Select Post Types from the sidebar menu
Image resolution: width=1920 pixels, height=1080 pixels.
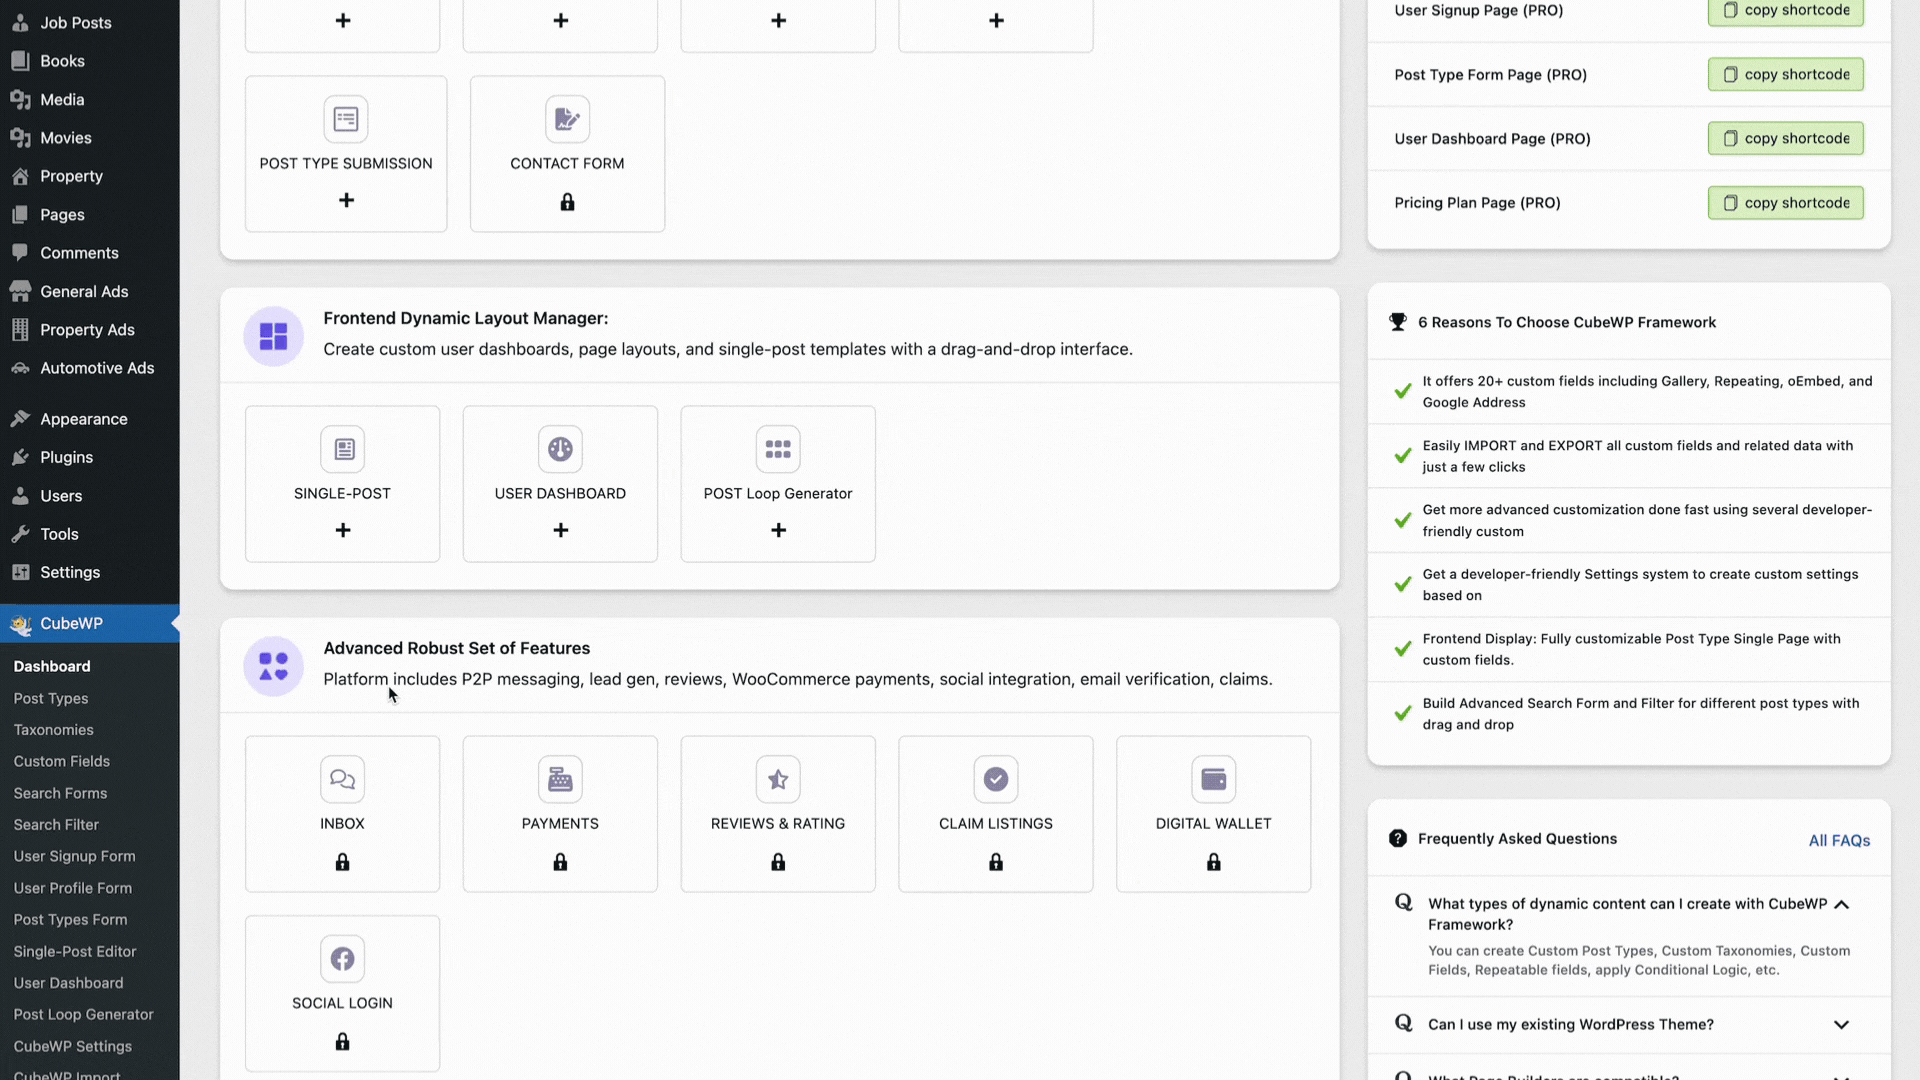click(x=50, y=698)
